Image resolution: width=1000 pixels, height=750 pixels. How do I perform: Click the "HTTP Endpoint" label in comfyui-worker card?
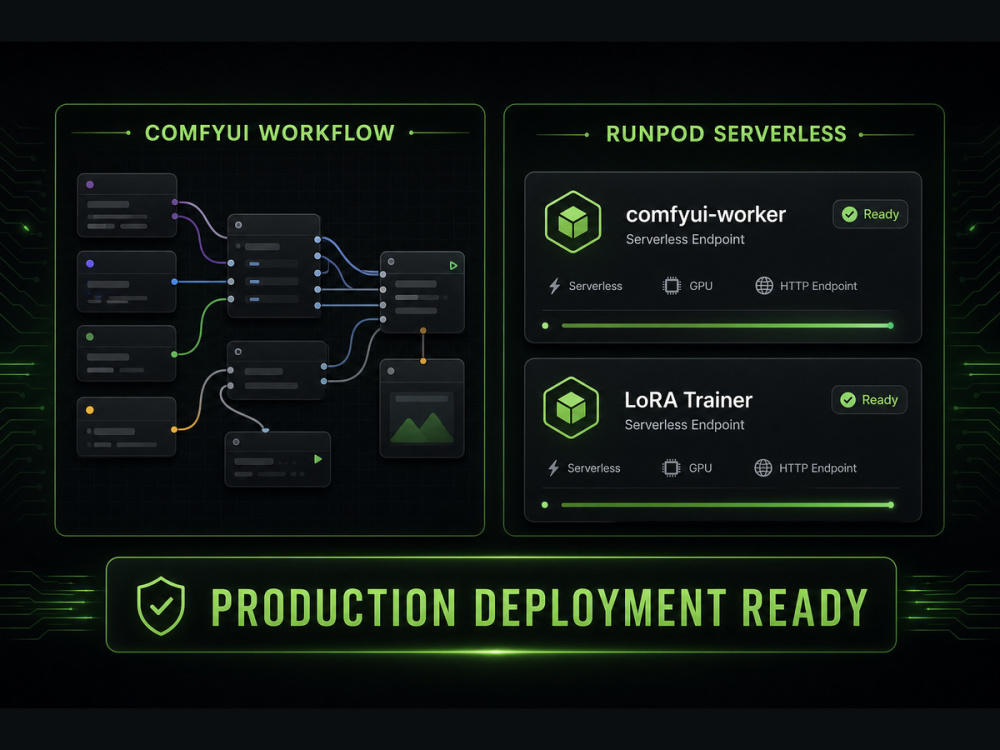[x=818, y=286]
